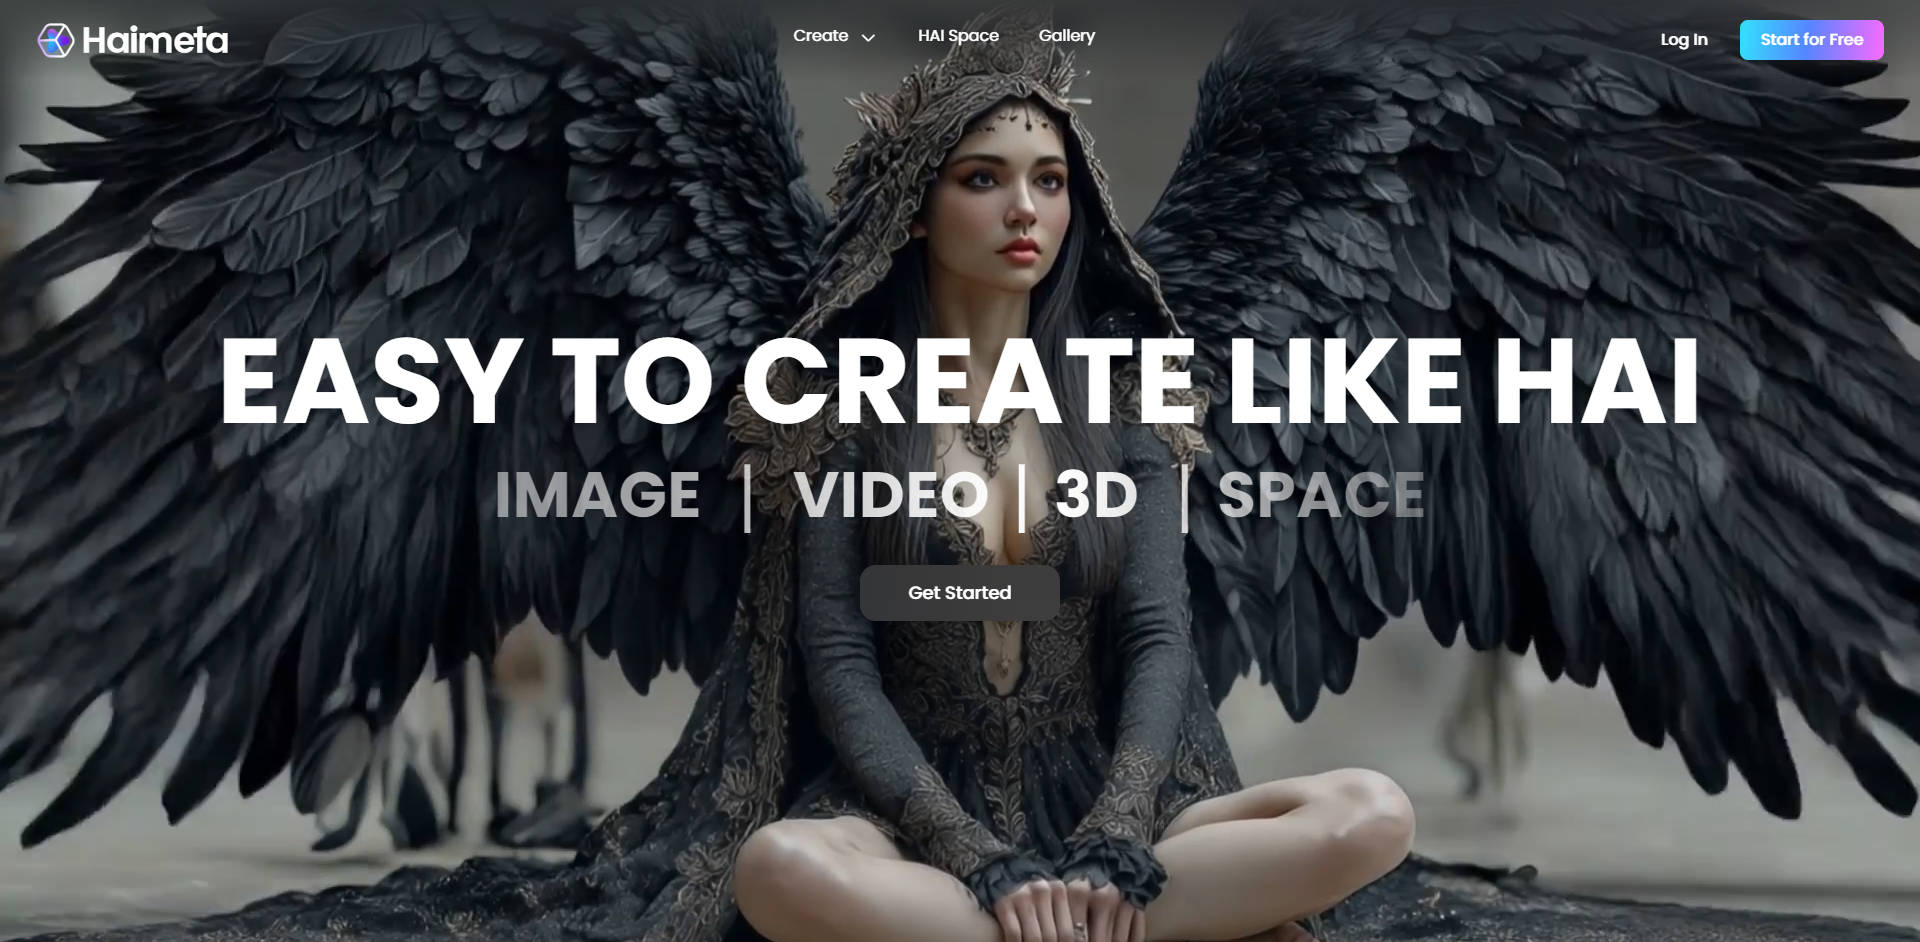Expand the chevron arrow beside Create

click(x=868, y=38)
